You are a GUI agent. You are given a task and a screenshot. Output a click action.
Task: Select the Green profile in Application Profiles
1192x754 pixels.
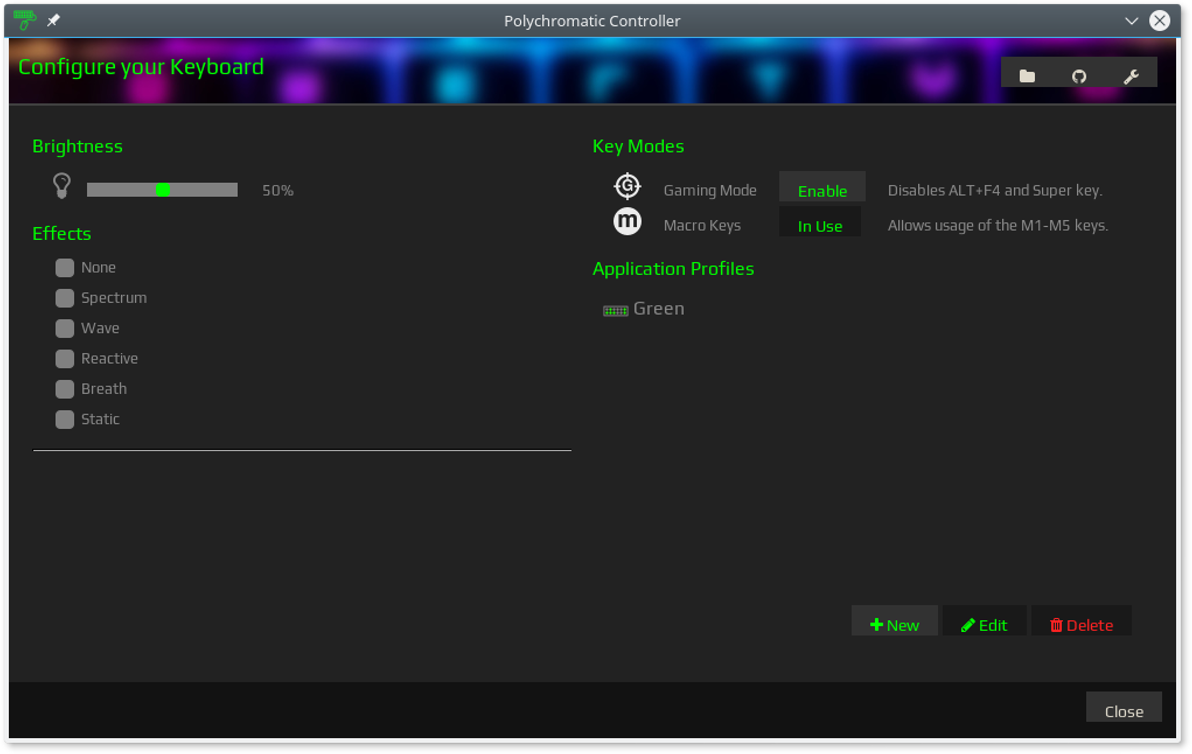point(658,308)
